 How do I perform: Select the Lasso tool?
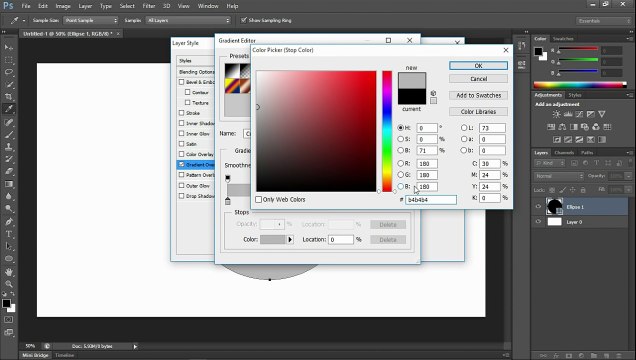coord(9,72)
